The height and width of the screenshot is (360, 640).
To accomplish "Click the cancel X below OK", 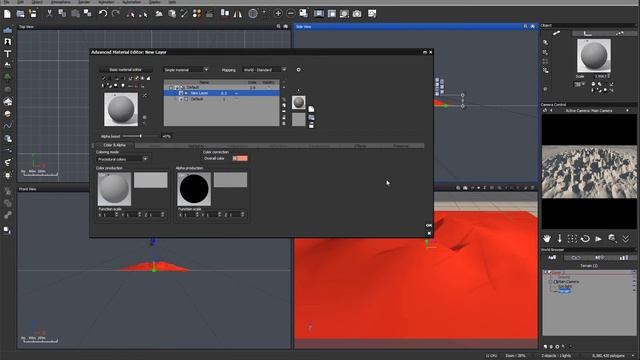I will click(x=429, y=233).
